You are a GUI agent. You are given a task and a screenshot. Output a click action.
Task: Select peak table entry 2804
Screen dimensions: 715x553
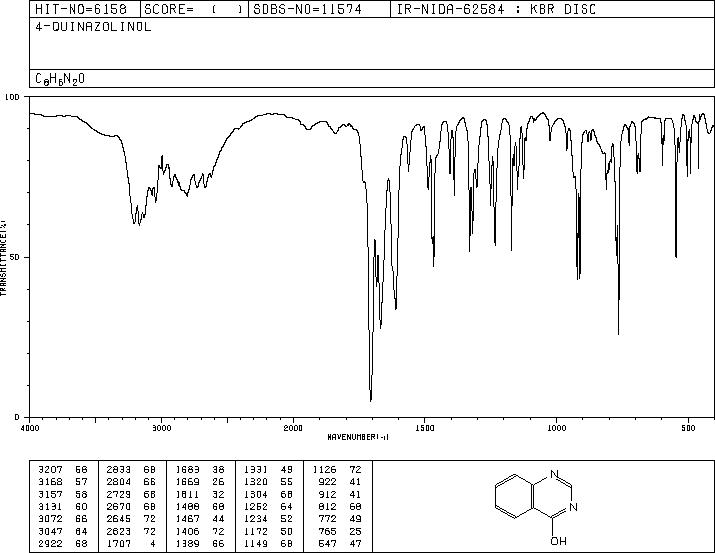pyautogui.click(x=131, y=482)
